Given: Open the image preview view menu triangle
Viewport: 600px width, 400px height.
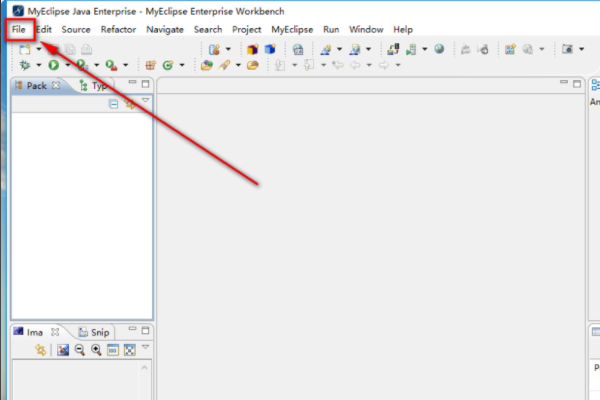Looking at the screenshot, I should [x=145, y=347].
